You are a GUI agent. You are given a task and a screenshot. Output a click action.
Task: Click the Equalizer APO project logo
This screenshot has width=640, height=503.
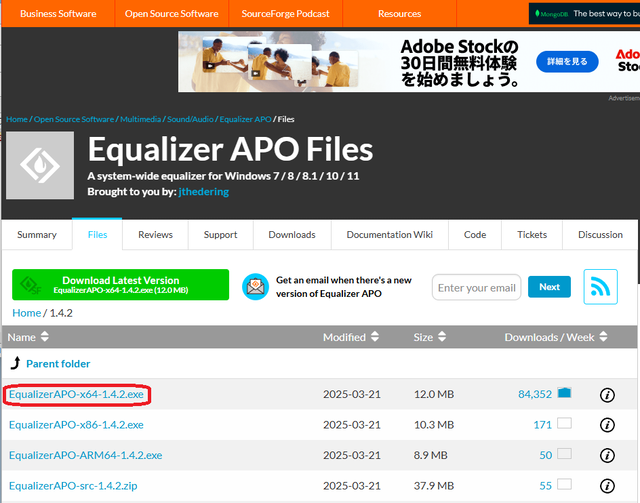click(x=40, y=165)
